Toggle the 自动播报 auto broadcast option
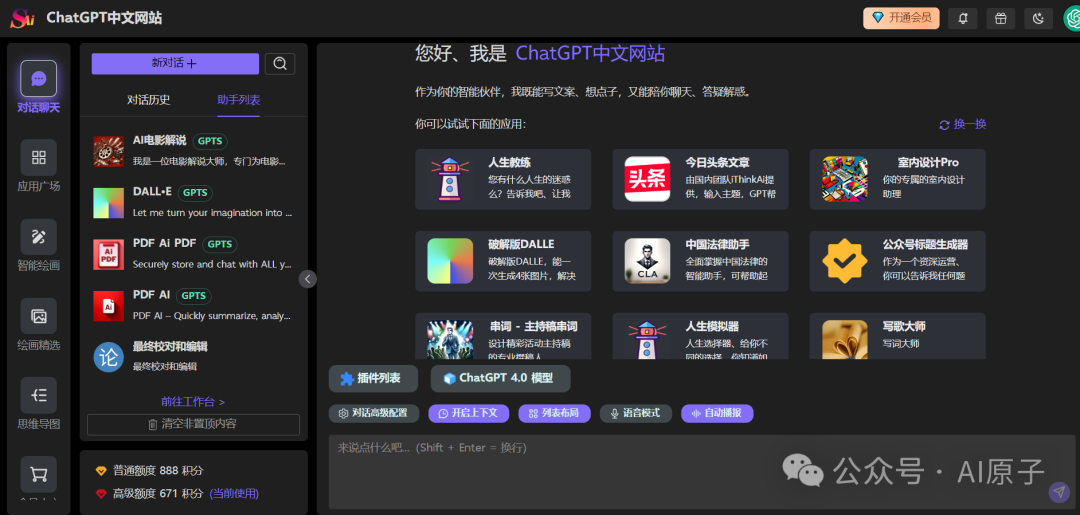Image resolution: width=1080 pixels, height=515 pixels. (x=717, y=413)
